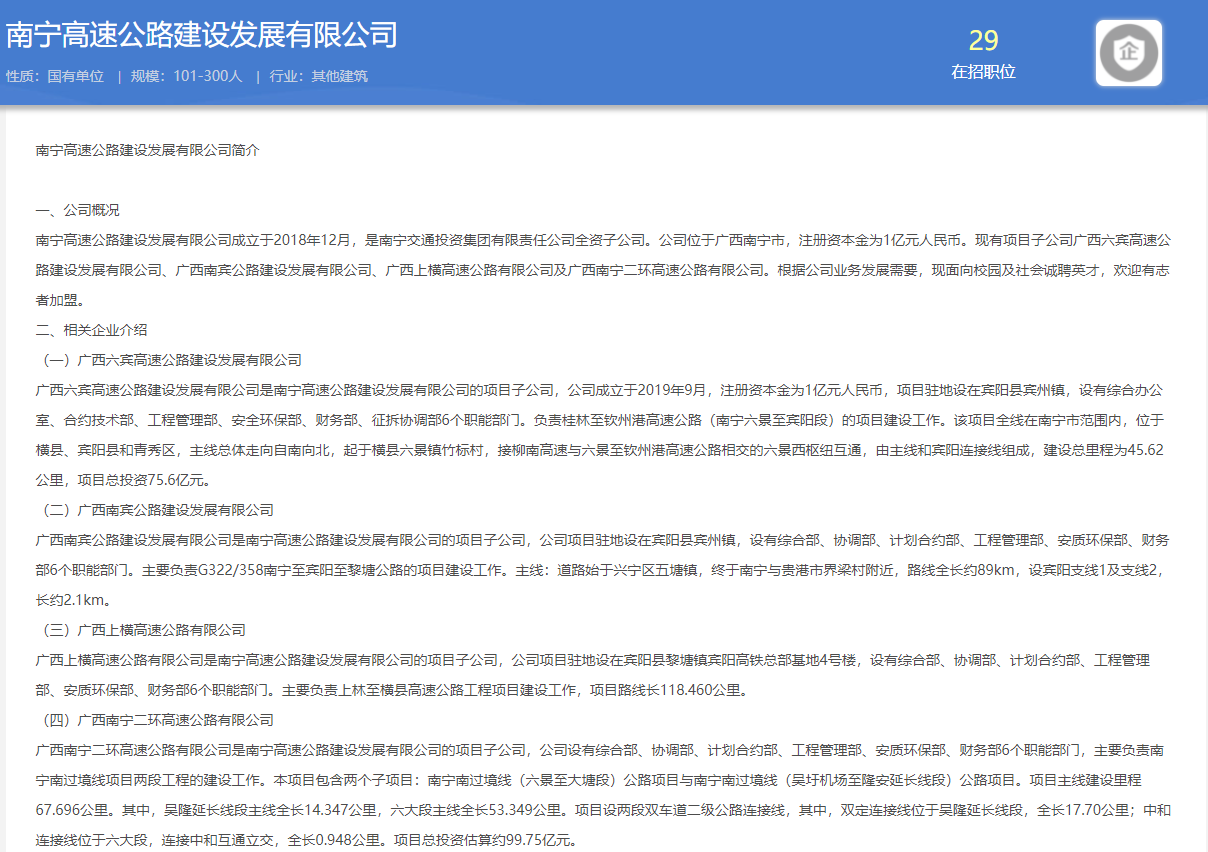Image resolution: width=1208 pixels, height=852 pixels.
Task: Click subheading （一）广西六宾高速公路建设发展有限公司
Action: pyautogui.click(x=170, y=360)
